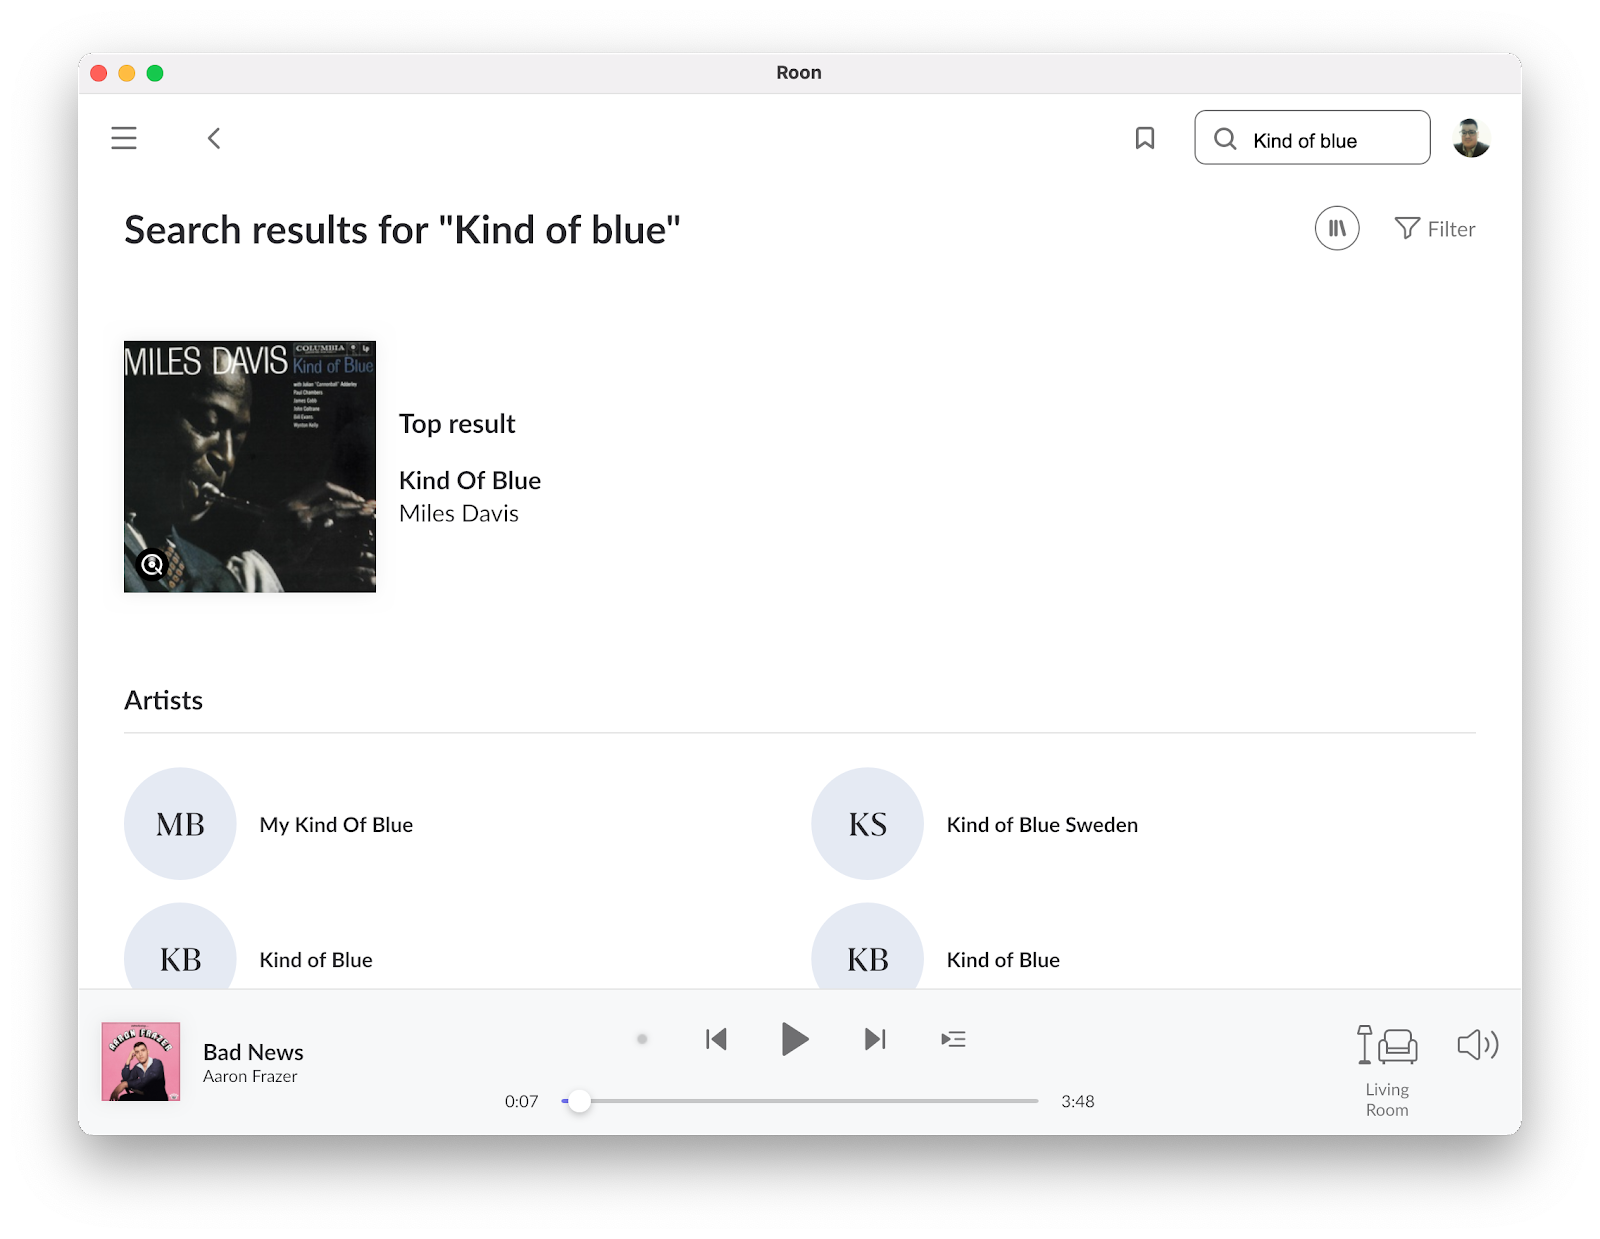The height and width of the screenshot is (1239, 1600).
Task: Skip to previous track
Action: coord(716,1039)
